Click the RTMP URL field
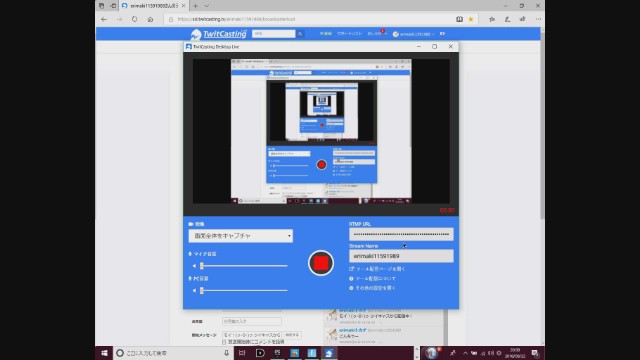The height and width of the screenshot is (360, 640). pyautogui.click(x=401, y=234)
